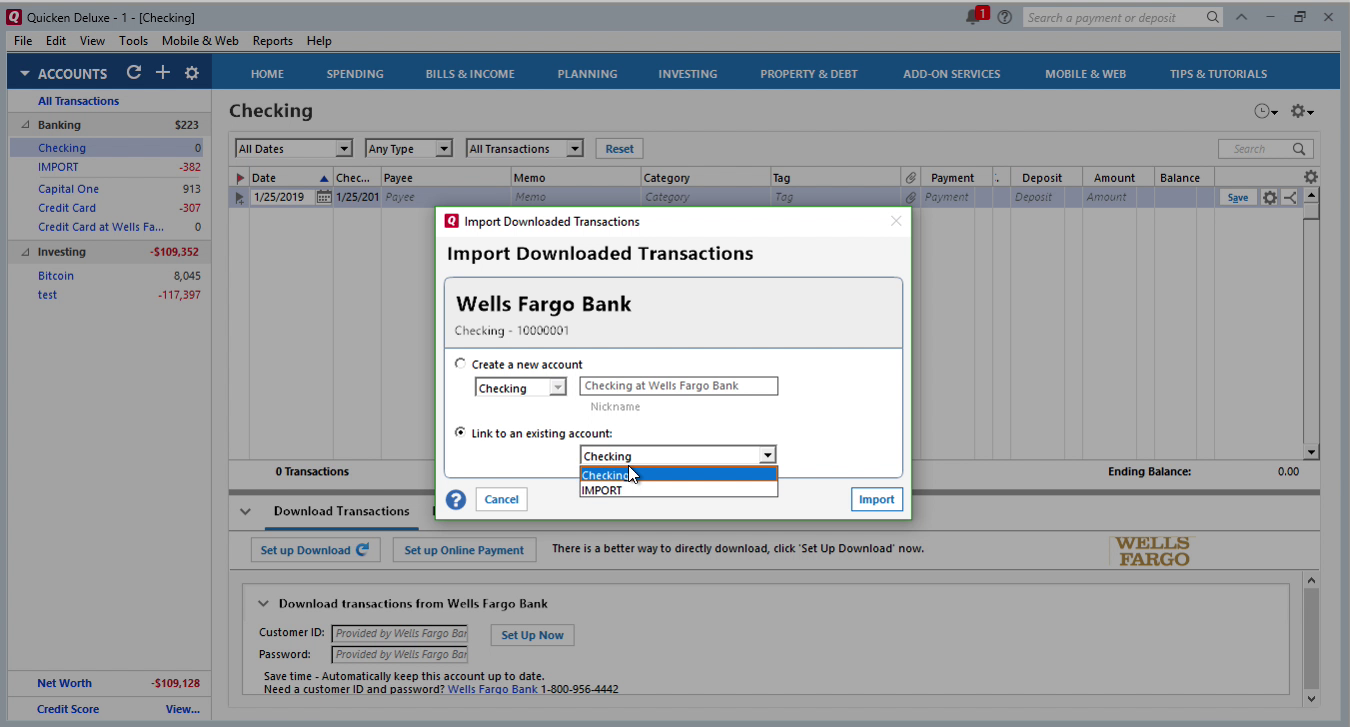
Task: Collapse the Banking account group
Action: tap(25, 125)
